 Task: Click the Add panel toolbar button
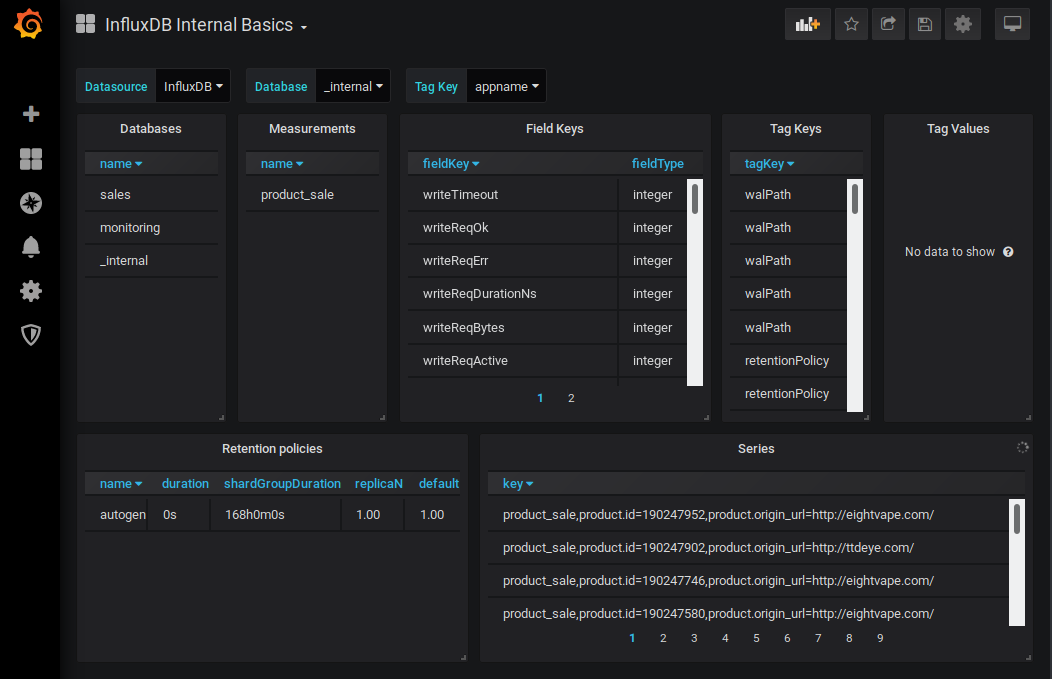[807, 25]
